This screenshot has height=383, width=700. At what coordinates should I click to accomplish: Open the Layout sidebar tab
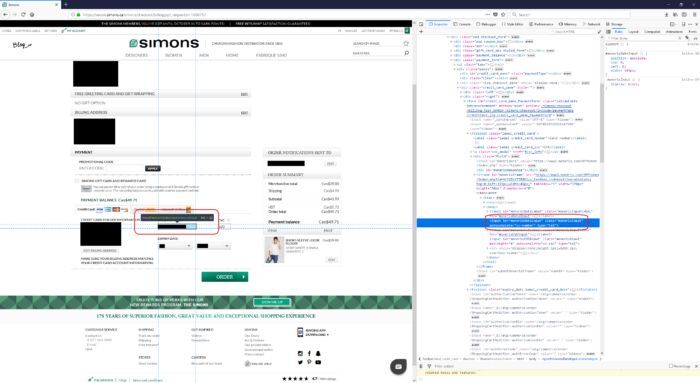click(633, 32)
